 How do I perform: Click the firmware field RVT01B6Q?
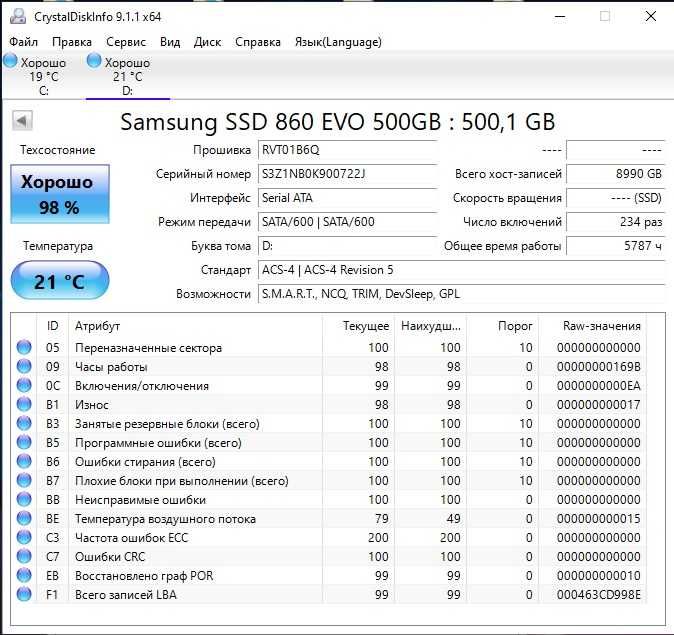coord(348,150)
